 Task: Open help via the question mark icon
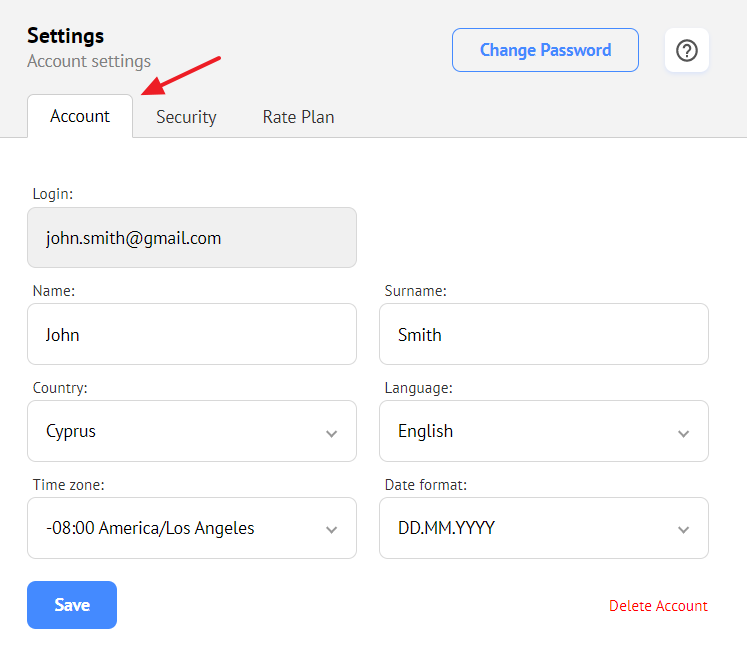[x=686, y=50]
